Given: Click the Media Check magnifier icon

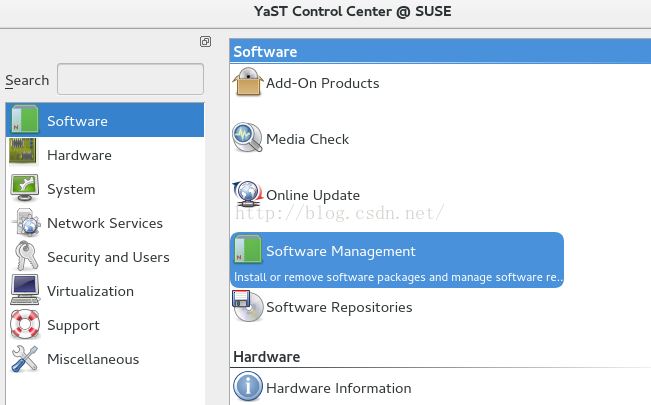Looking at the screenshot, I should click(x=247, y=137).
